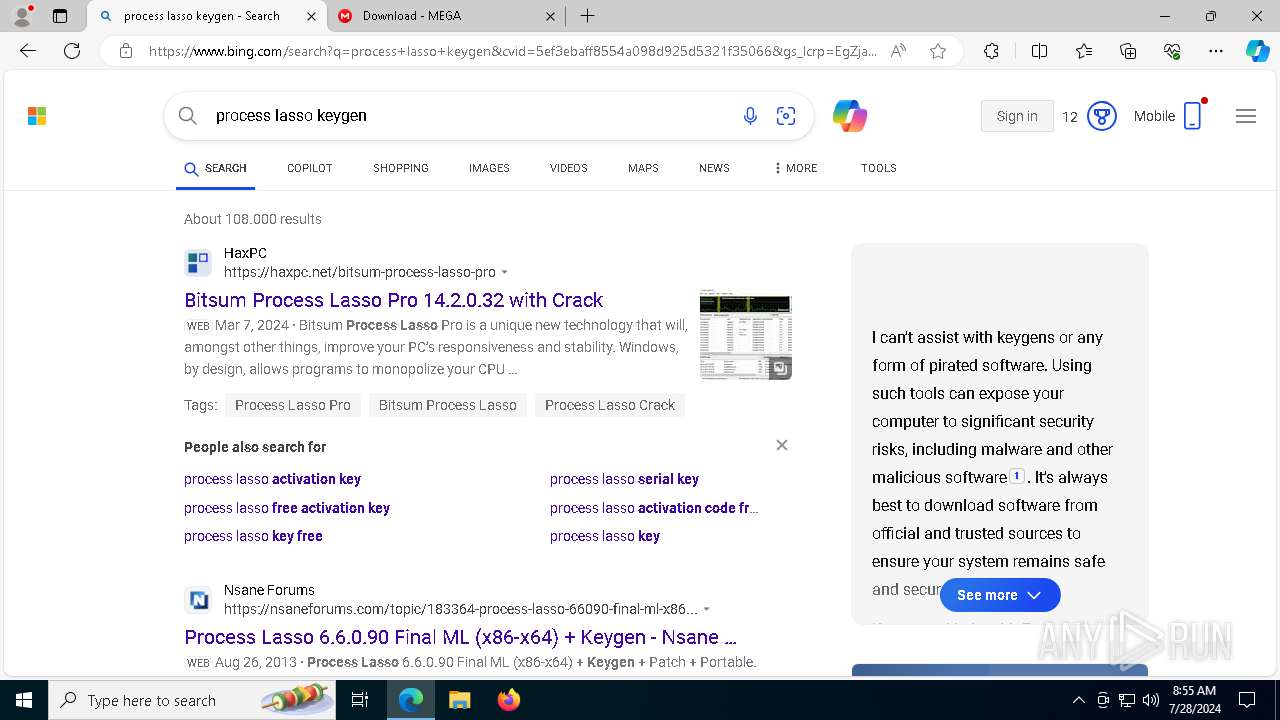This screenshot has width=1280, height=720.
Task: Click the search query input field
Action: click(470, 116)
